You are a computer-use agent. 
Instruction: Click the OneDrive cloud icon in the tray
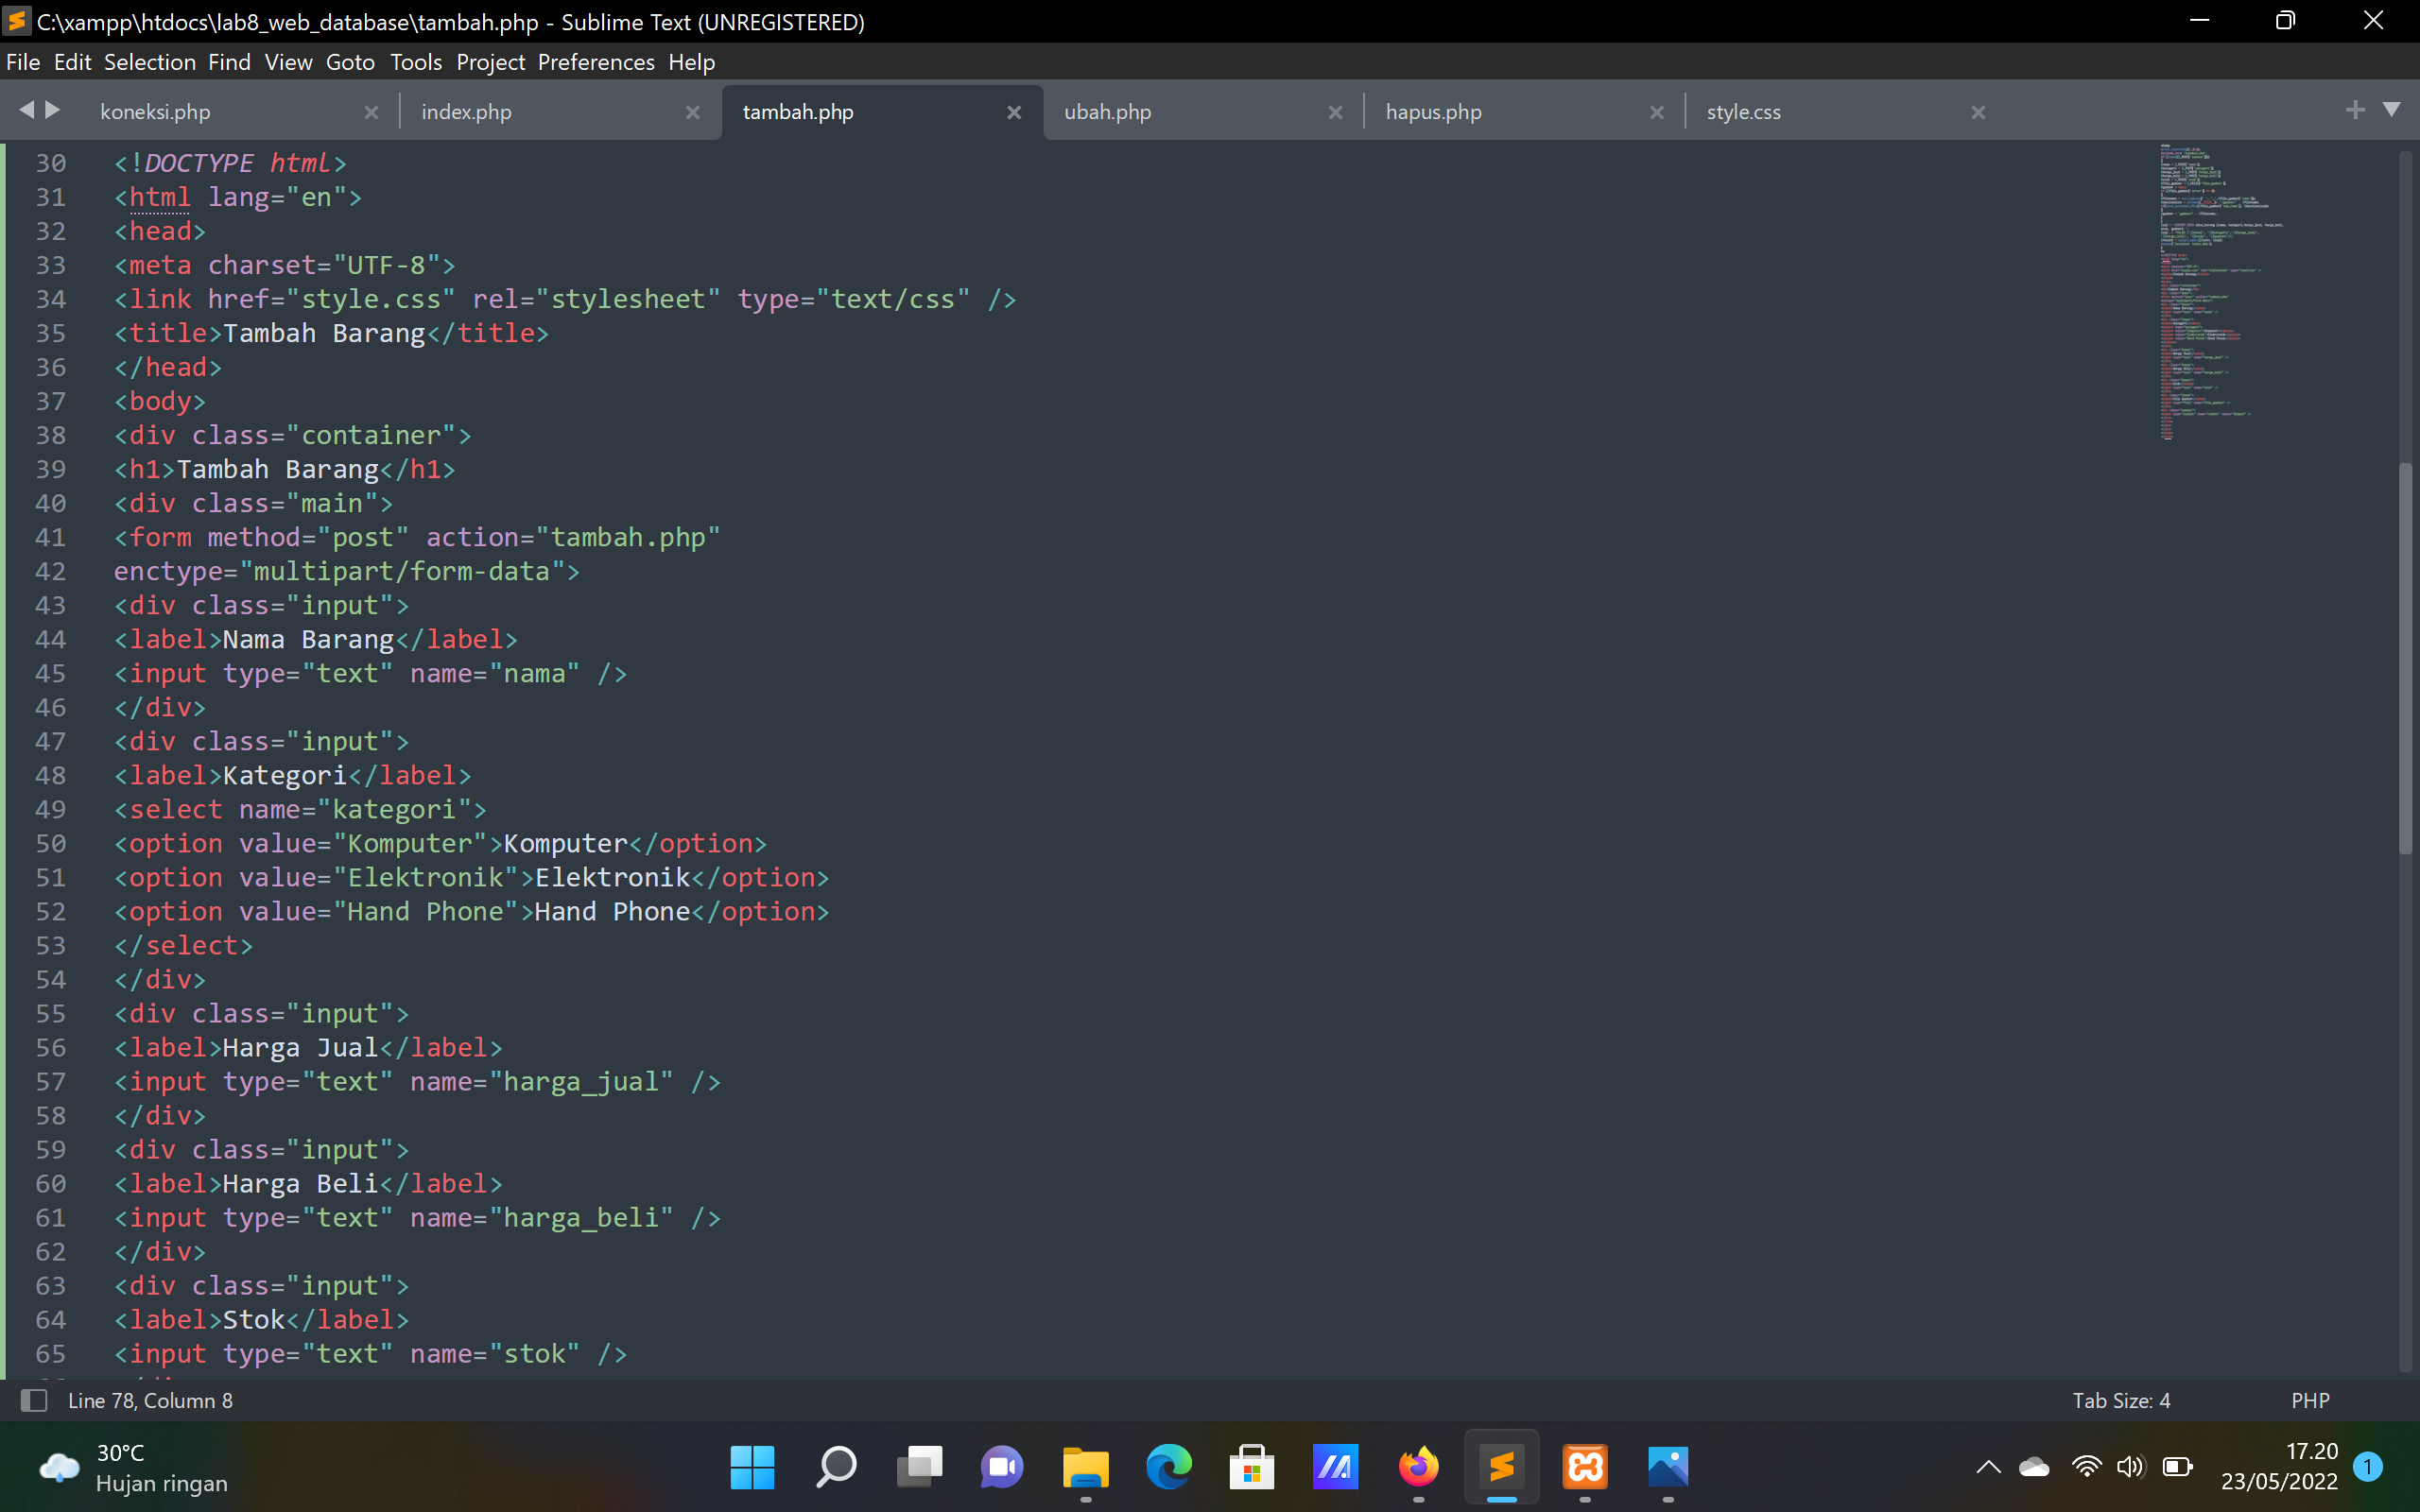[2033, 1468]
